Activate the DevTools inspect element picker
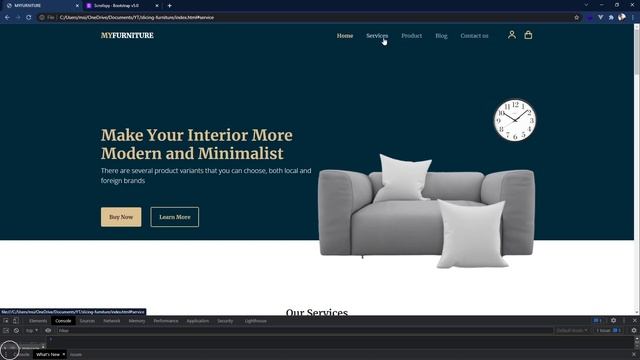Image resolution: width=640 pixels, height=360 pixels. tap(6, 321)
